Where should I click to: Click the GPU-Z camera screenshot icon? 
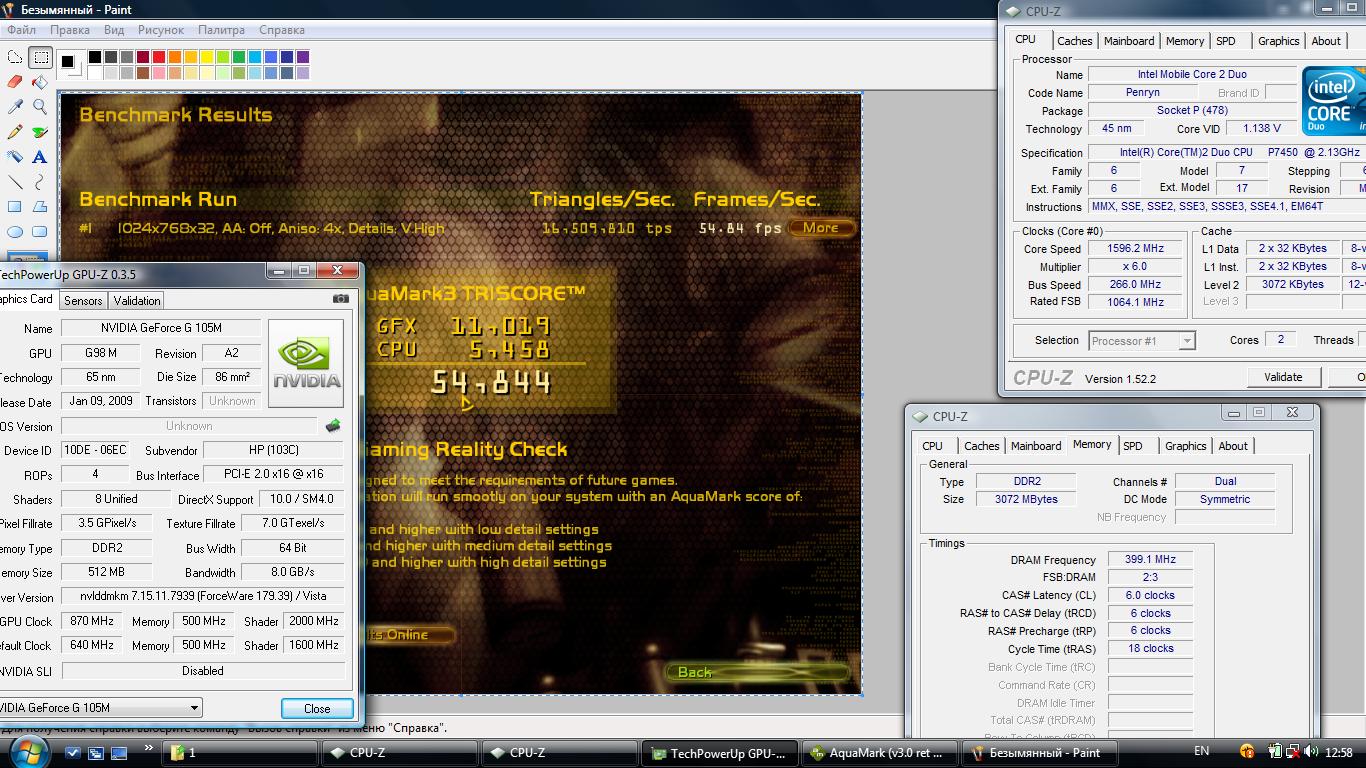point(341,299)
